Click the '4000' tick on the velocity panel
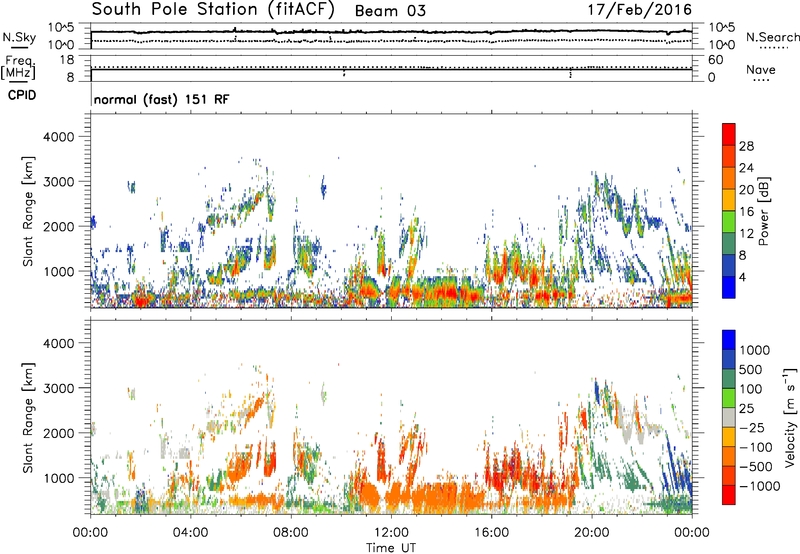Image resolution: width=800 pixels, height=554 pixels. tap(58, 343)
